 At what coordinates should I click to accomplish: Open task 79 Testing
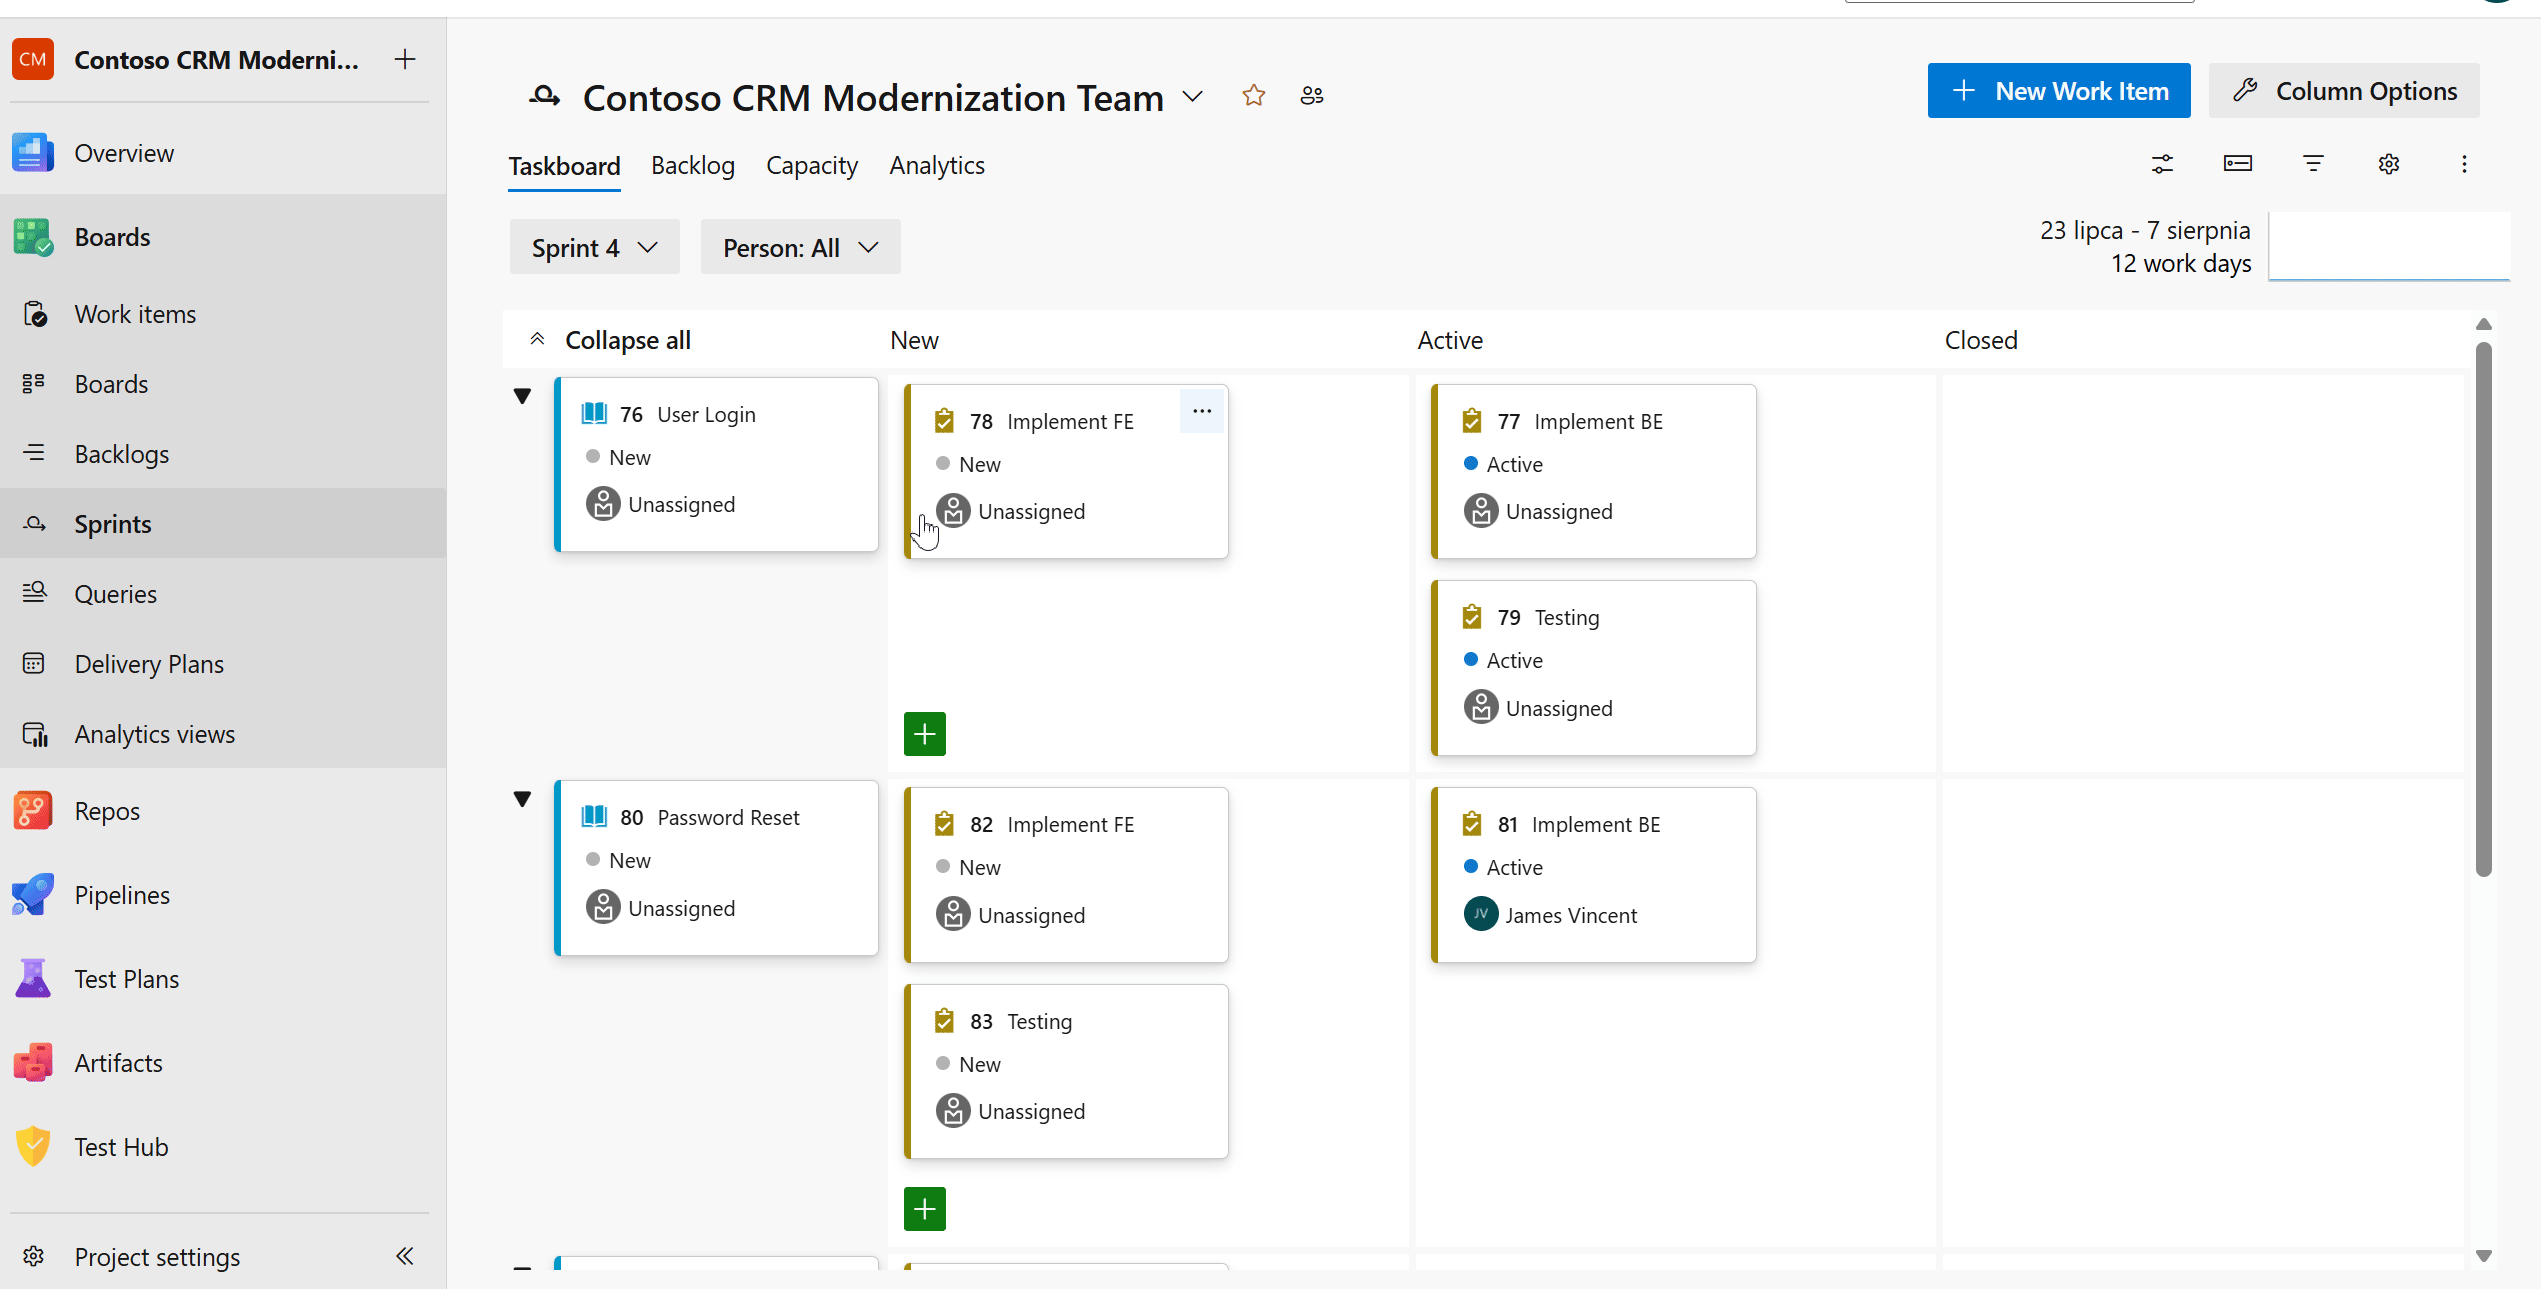click(x=1567, y=617)
